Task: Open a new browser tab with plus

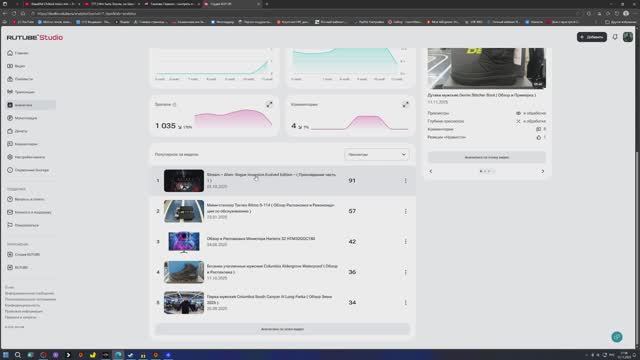Action: pos(267,4)
